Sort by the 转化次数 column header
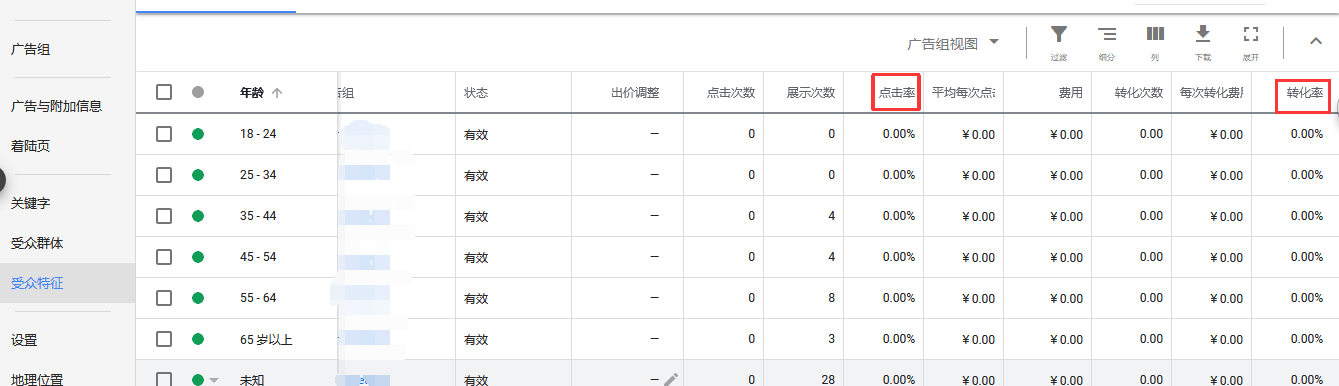This screenshot has width=1339, height=386. (x=1139, y=93)
